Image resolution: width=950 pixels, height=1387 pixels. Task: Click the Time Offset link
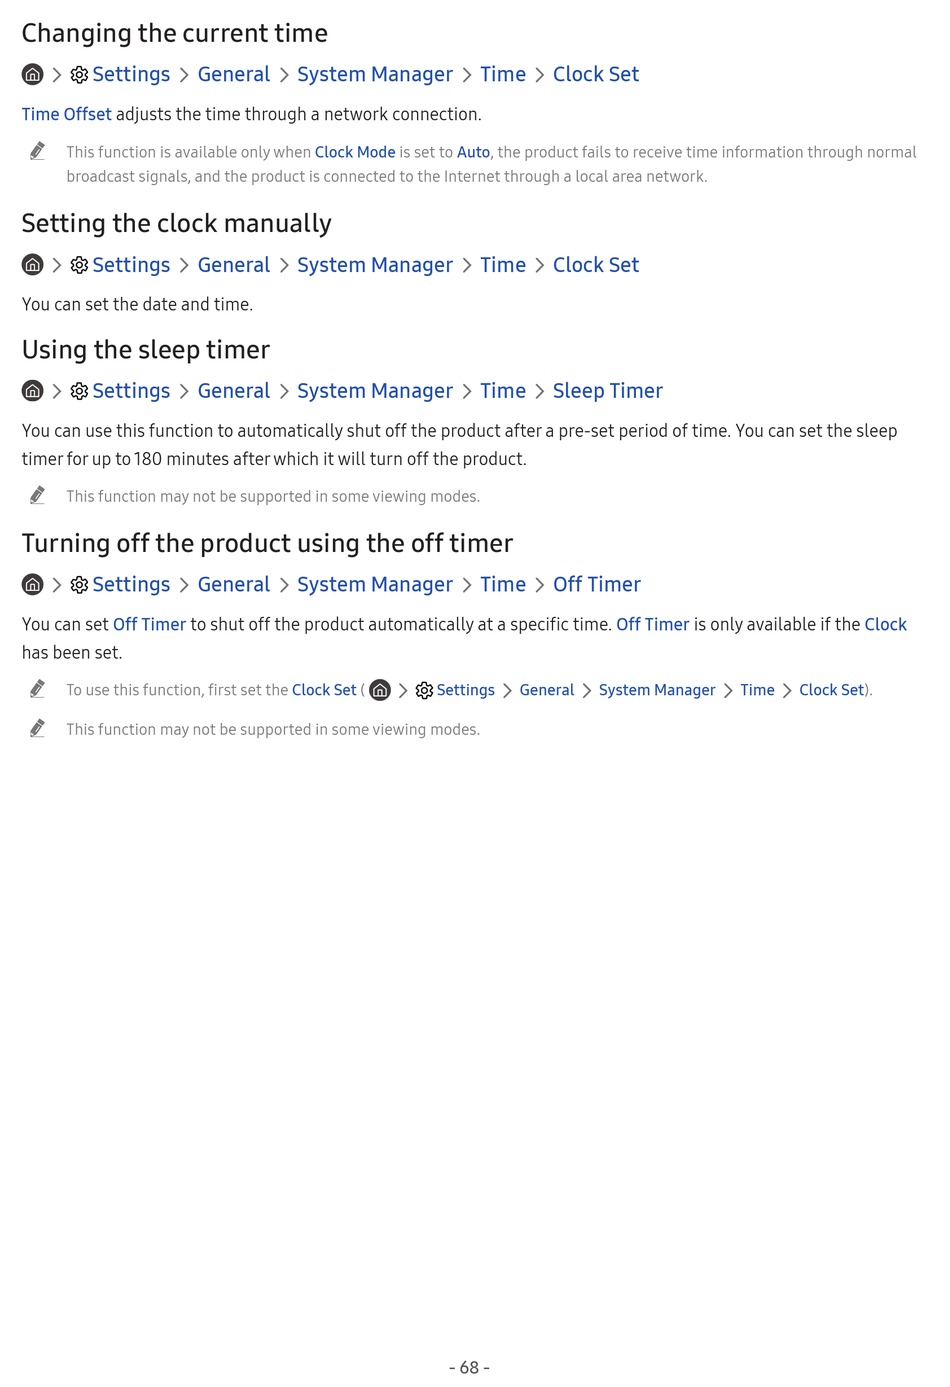click(x=67, y=115)
